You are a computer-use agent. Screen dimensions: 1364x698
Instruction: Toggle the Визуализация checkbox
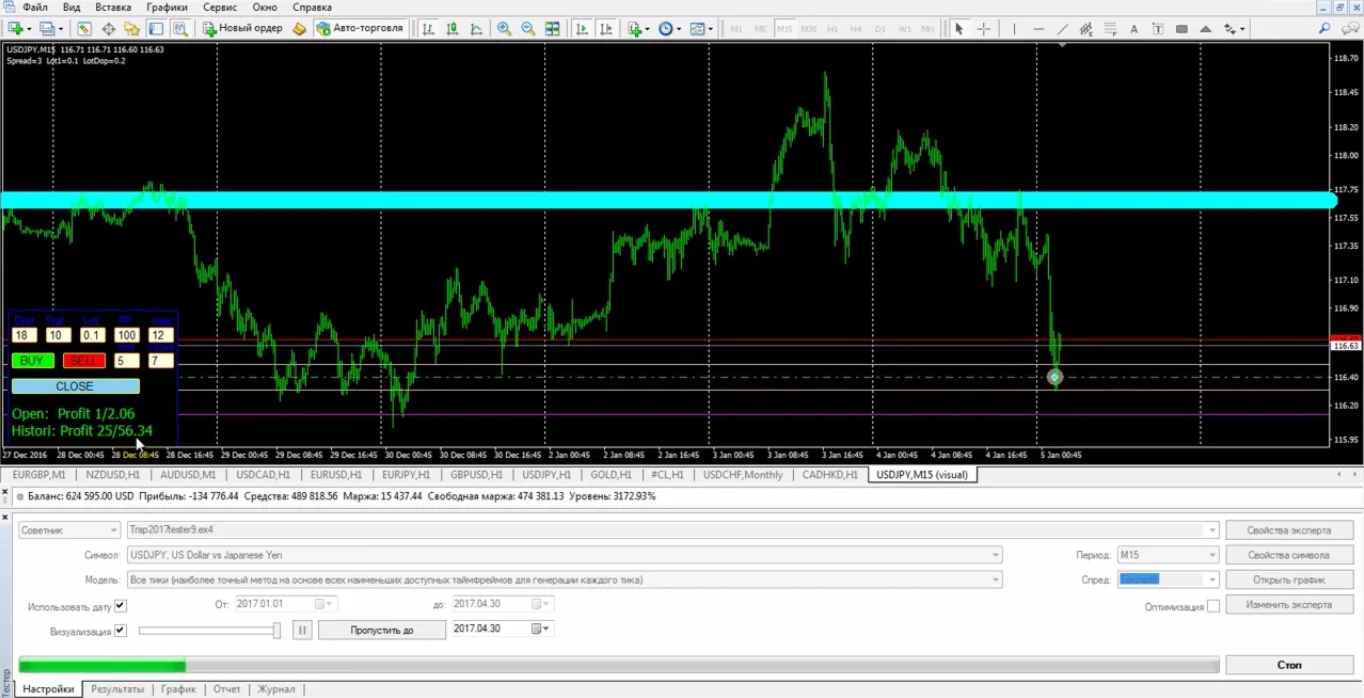tap(121, 630)
